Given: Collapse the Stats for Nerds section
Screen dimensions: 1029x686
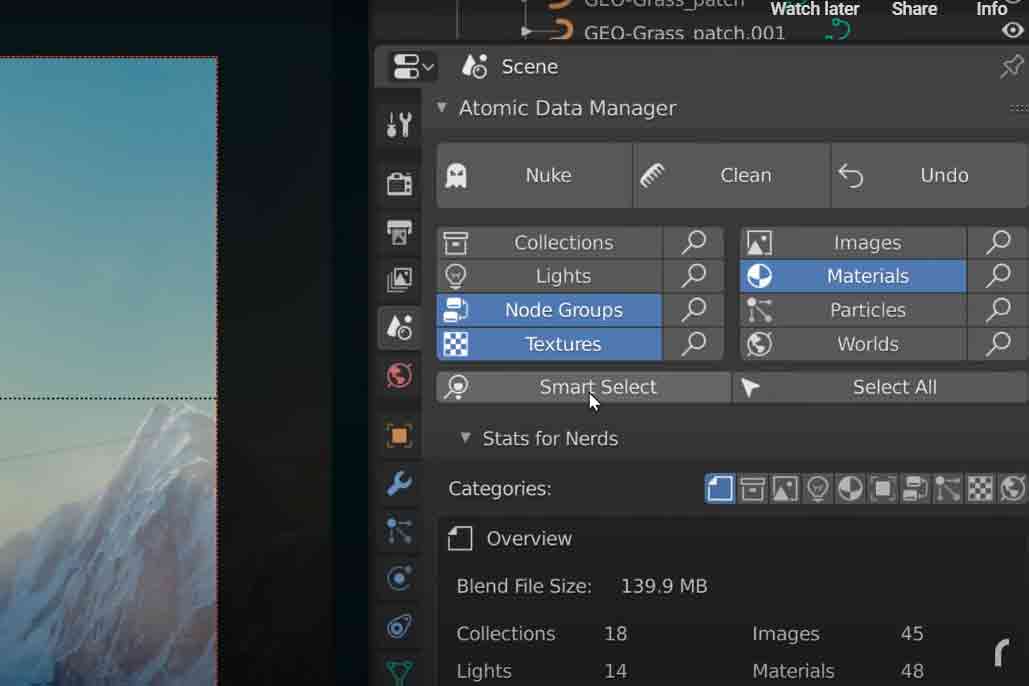Looking at the screenshot, I should [465, 438].
